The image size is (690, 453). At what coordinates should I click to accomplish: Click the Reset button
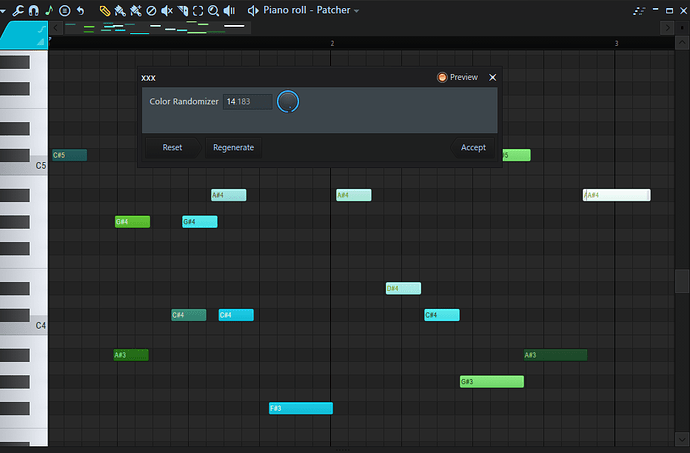172,147
